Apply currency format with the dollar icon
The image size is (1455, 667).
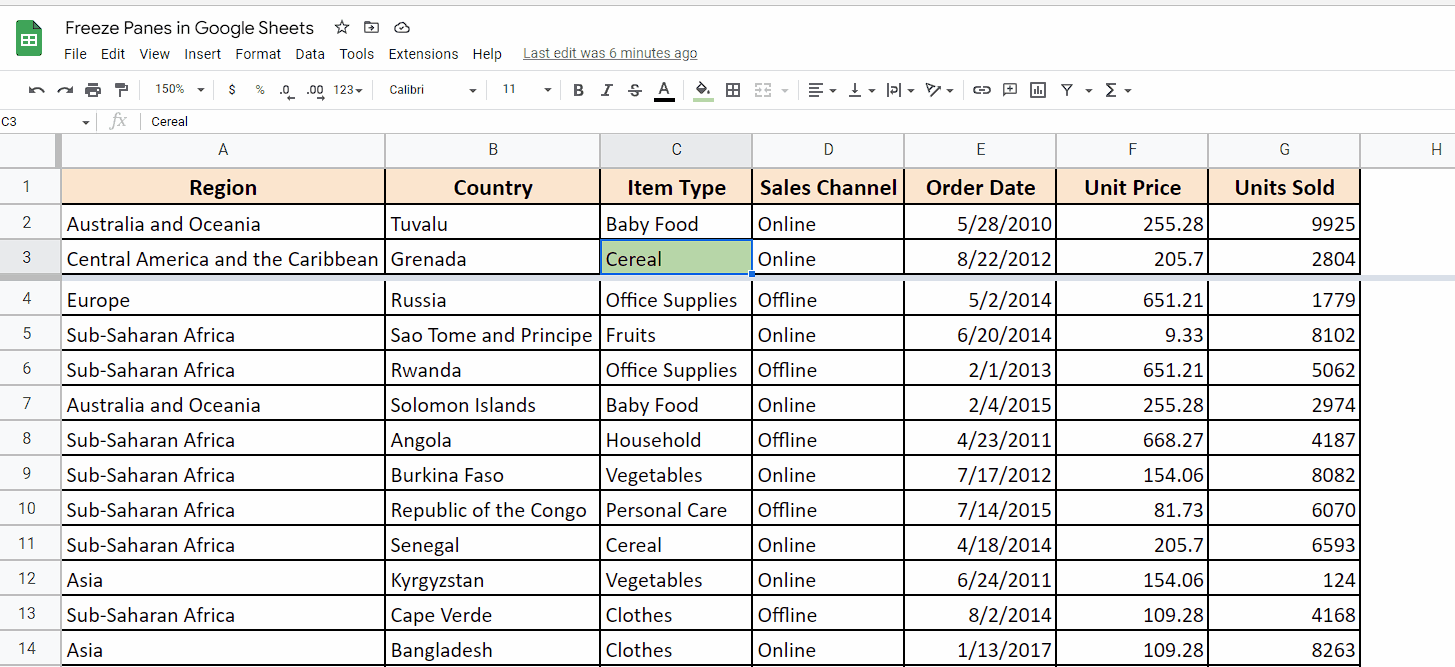click(x=231, y=89)
